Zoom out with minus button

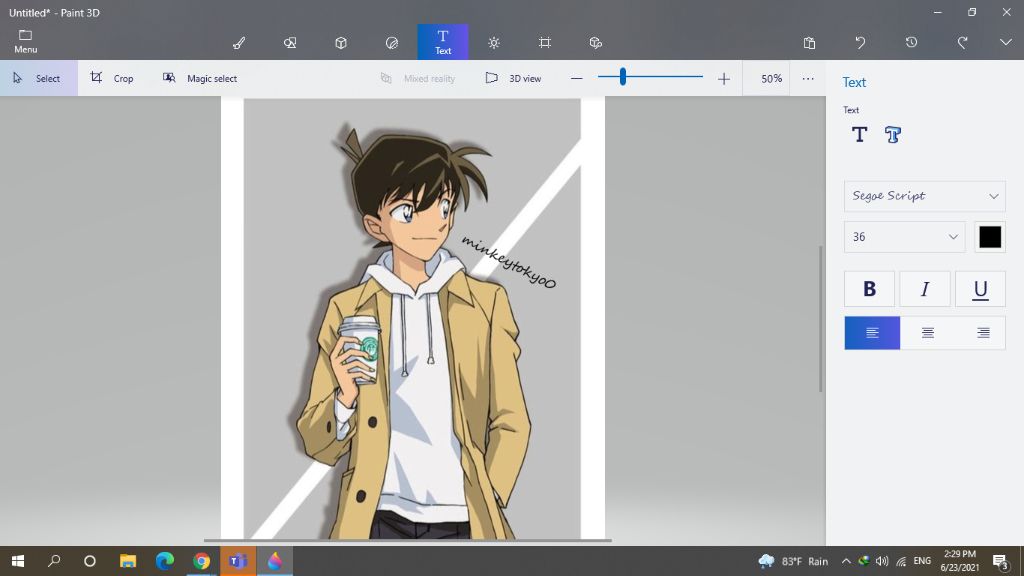576,78
